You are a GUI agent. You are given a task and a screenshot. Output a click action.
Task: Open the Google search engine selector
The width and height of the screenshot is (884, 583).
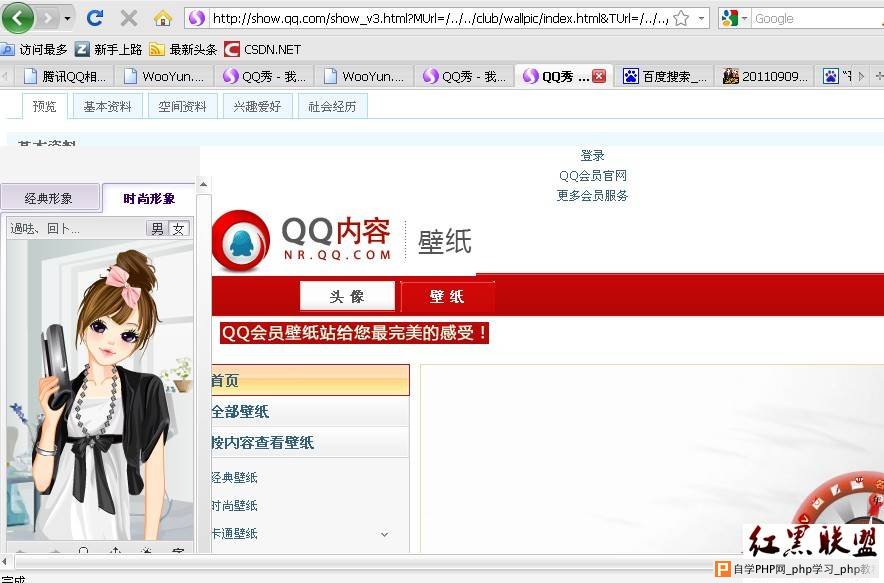(x=733, y=19)
